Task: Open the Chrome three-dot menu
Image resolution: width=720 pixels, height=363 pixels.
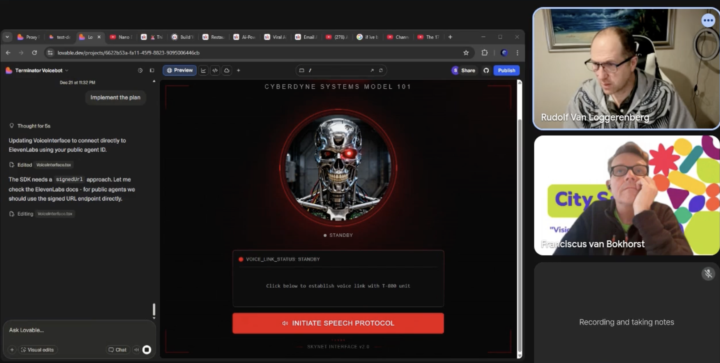Action: (x=518, y=53)
